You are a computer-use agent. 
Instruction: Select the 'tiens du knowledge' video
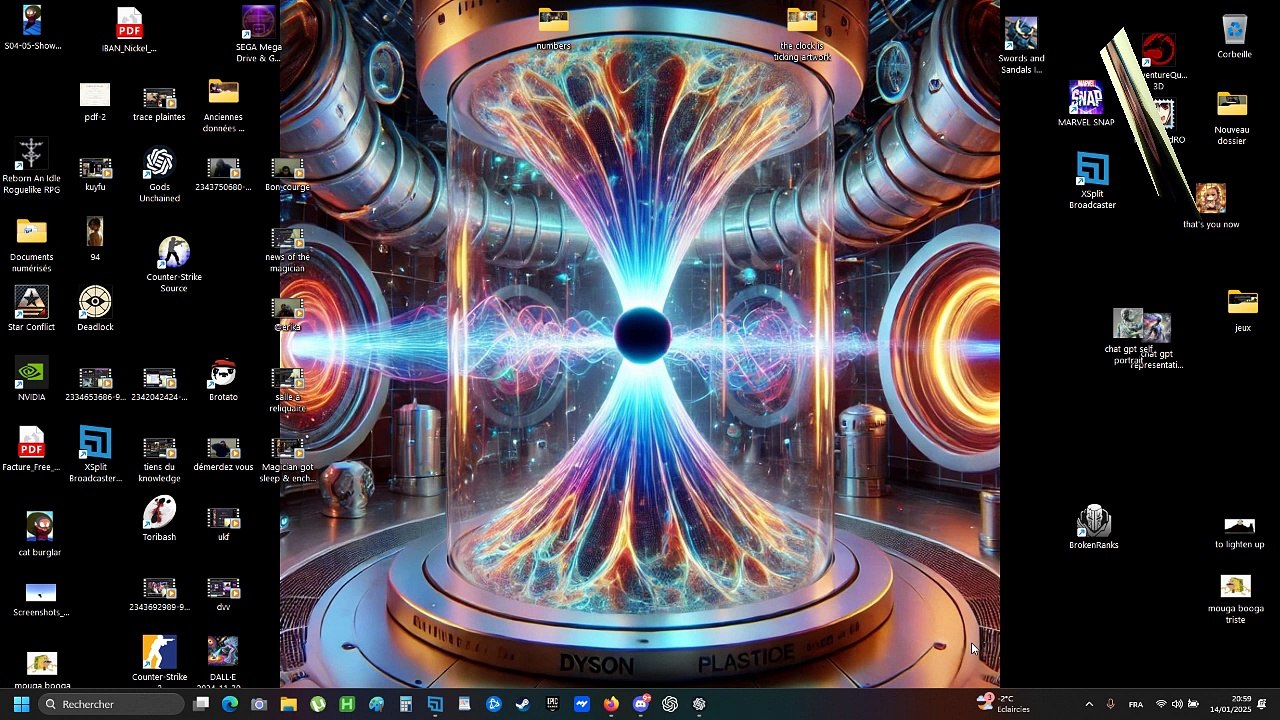[x=159, y=460]
